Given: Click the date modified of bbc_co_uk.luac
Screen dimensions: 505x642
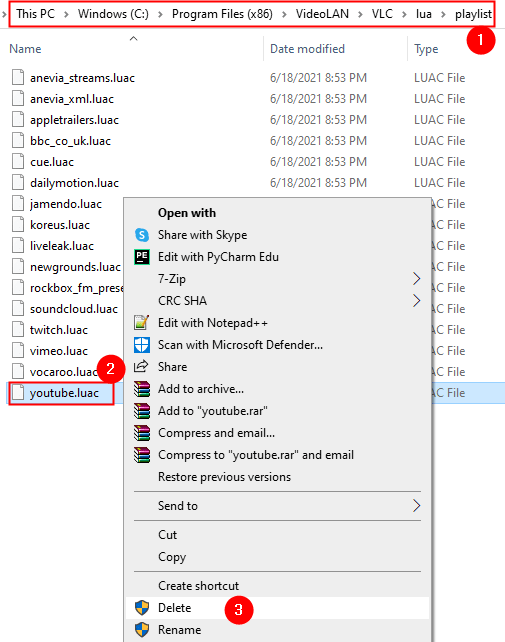Looking at the screenshot, I should click(318, 141).
